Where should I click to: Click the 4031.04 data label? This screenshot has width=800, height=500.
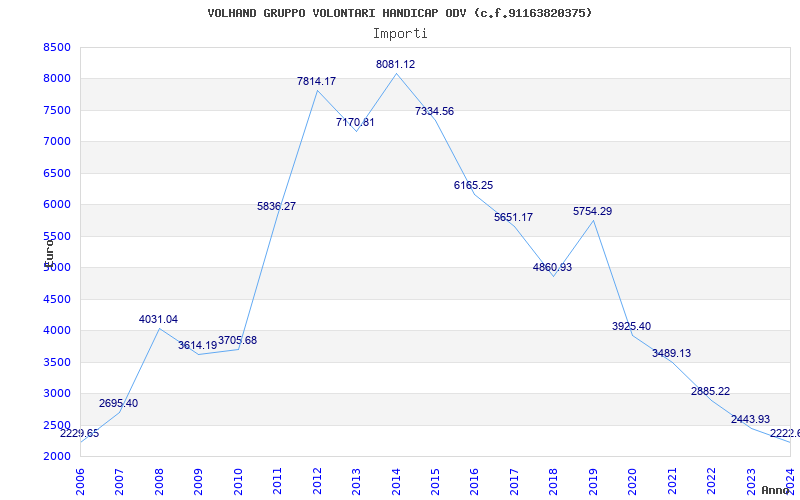coord(158,319)
